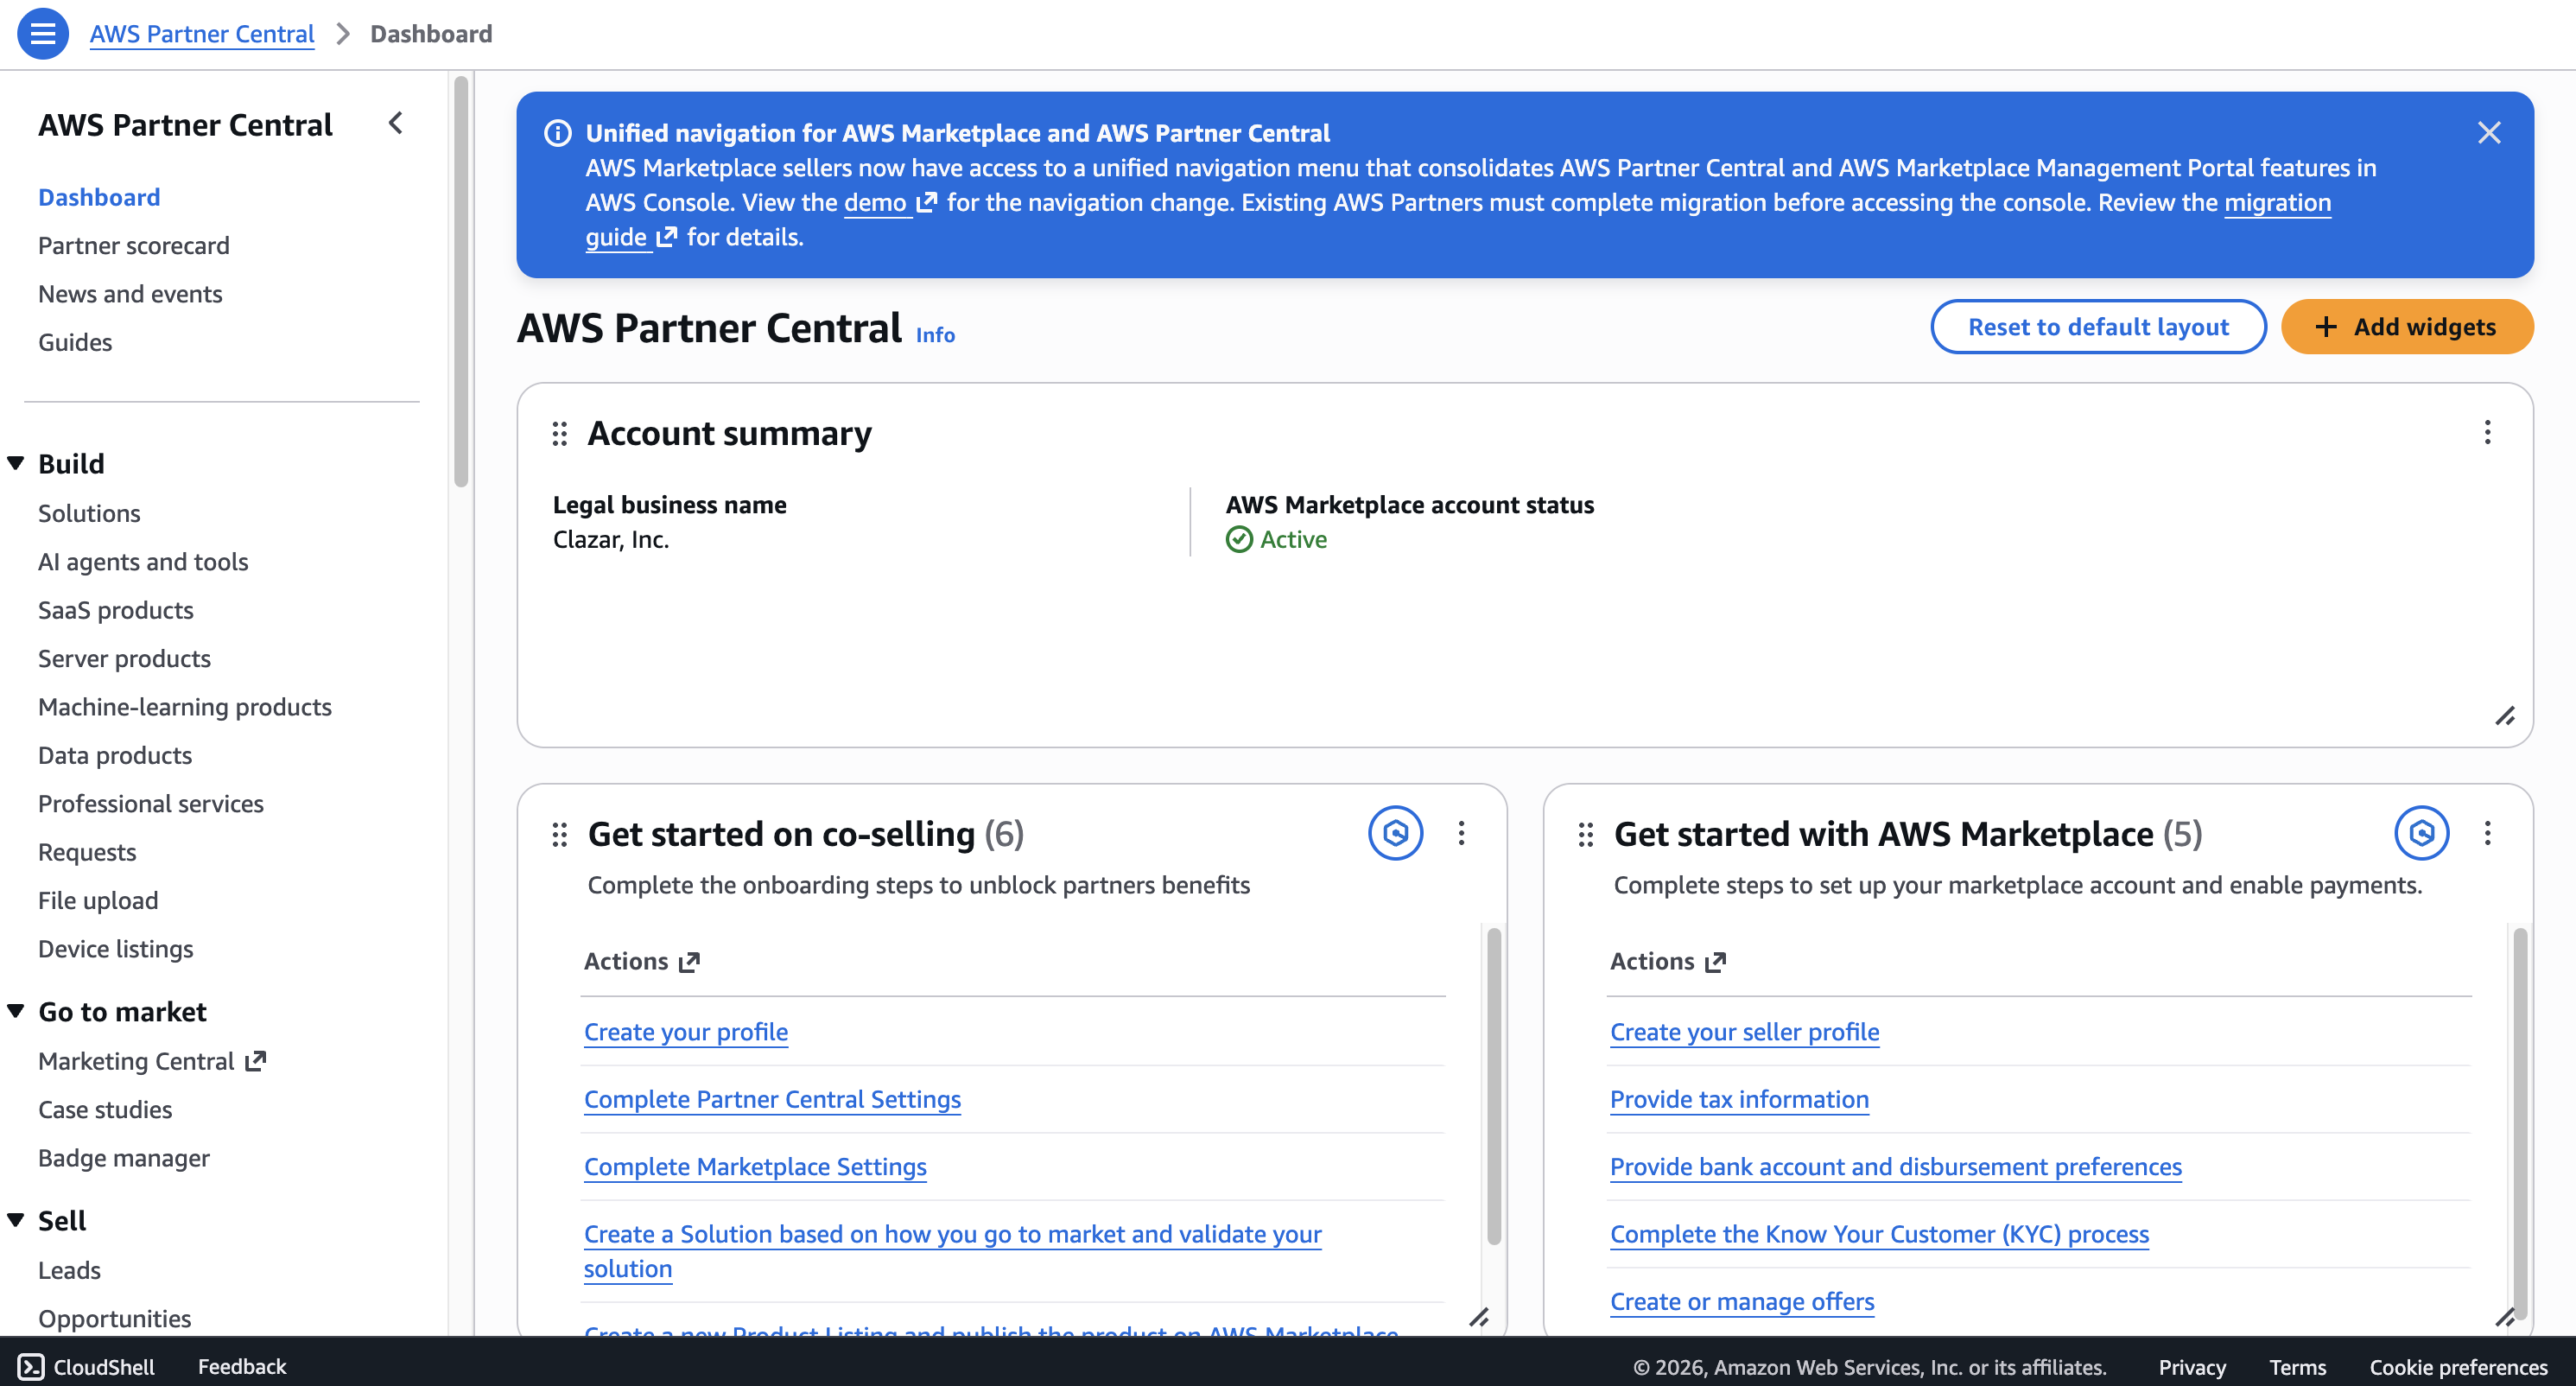Open Guides in sidebar
Viewport: 2576px width, 1386px height.
(x=75, y=342)
